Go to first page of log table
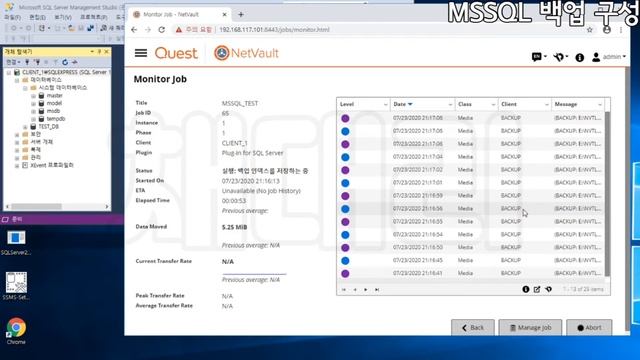Image resolution: width=640 pixels, height=360 pixels. tap(344, 289)
